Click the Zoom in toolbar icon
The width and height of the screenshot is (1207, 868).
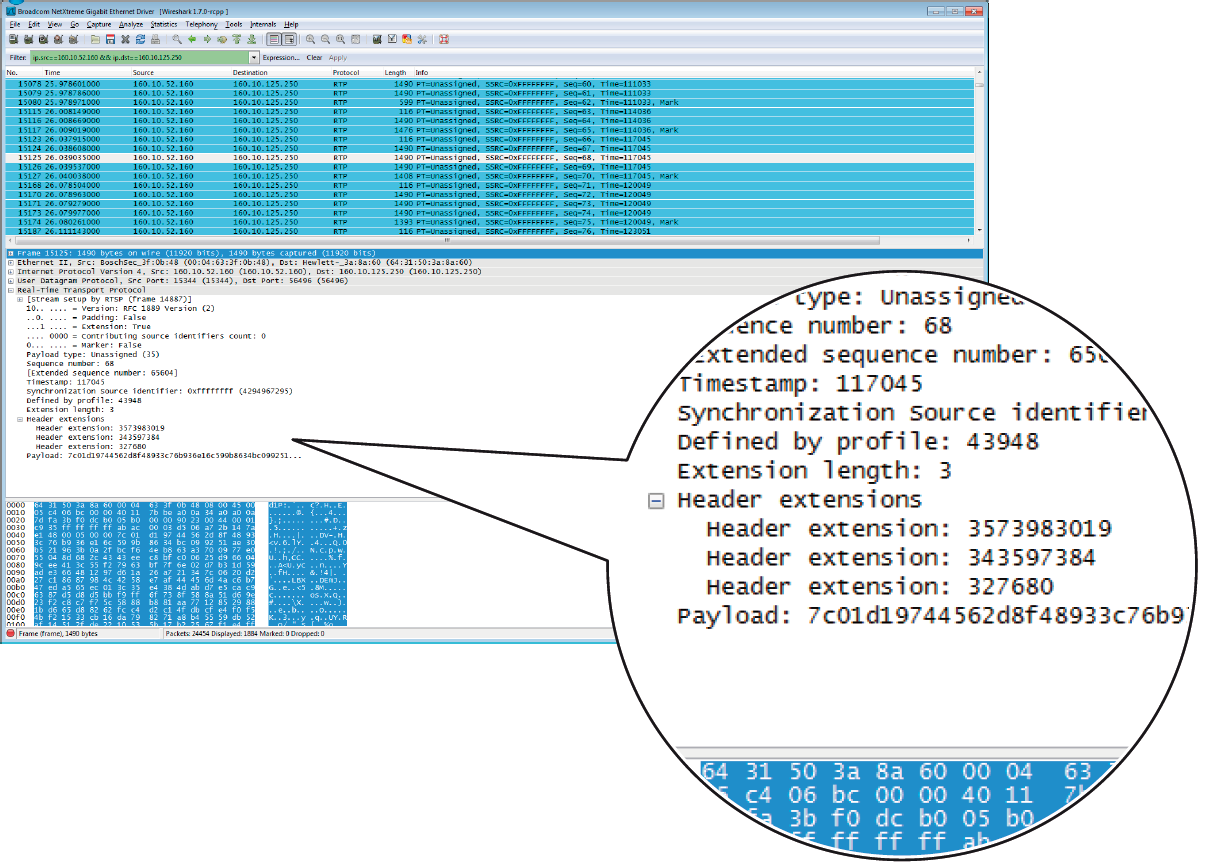[311, 40]
